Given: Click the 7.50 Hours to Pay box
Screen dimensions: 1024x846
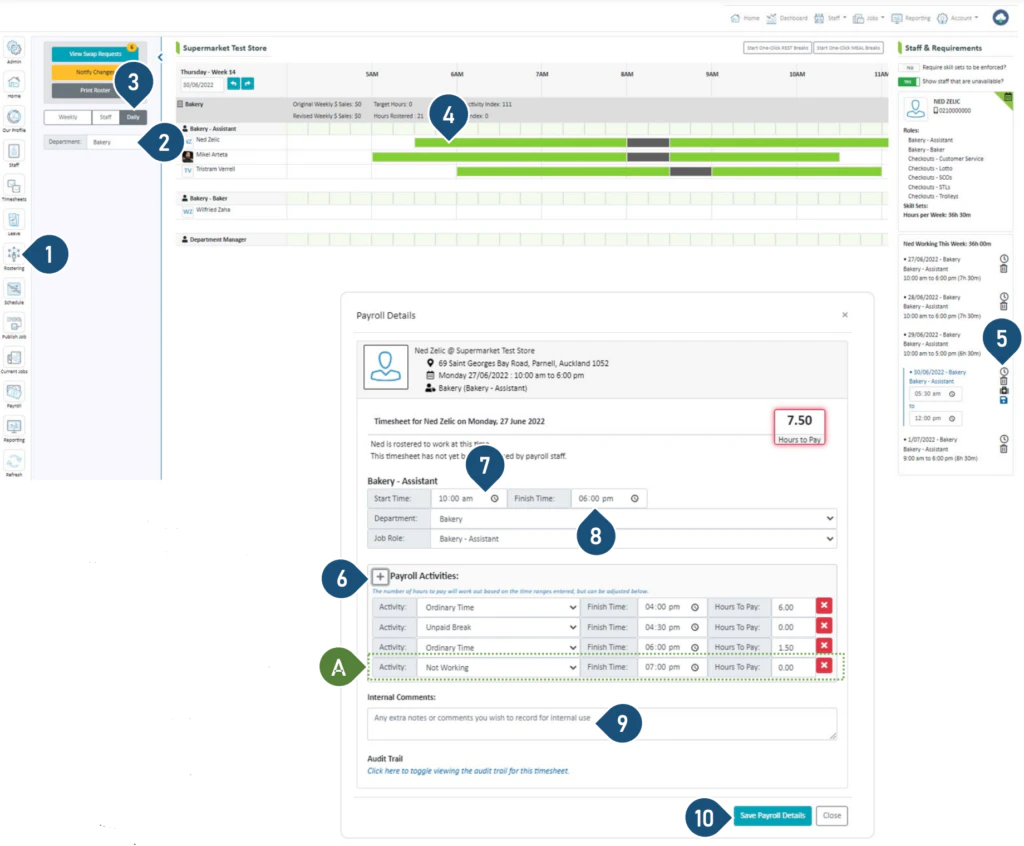Looking at the screenshot, I should point(799,427).
